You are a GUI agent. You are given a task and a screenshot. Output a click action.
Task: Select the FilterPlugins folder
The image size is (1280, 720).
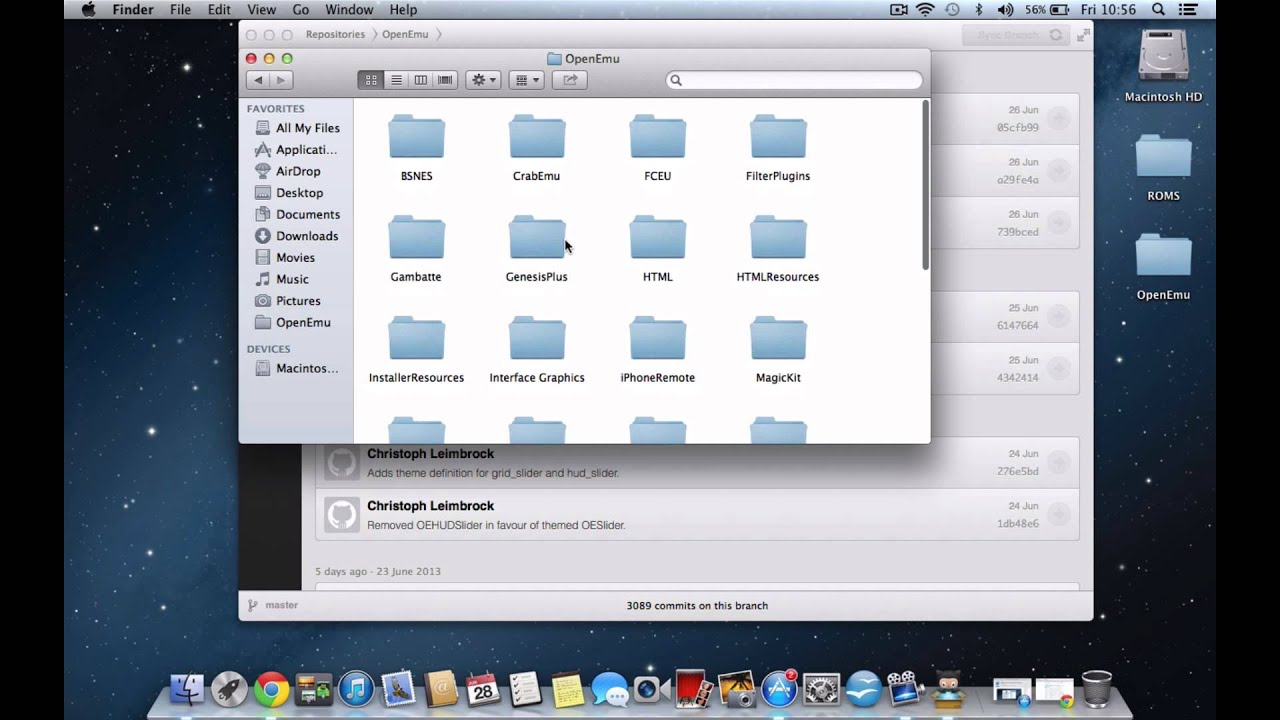point(778,147)
